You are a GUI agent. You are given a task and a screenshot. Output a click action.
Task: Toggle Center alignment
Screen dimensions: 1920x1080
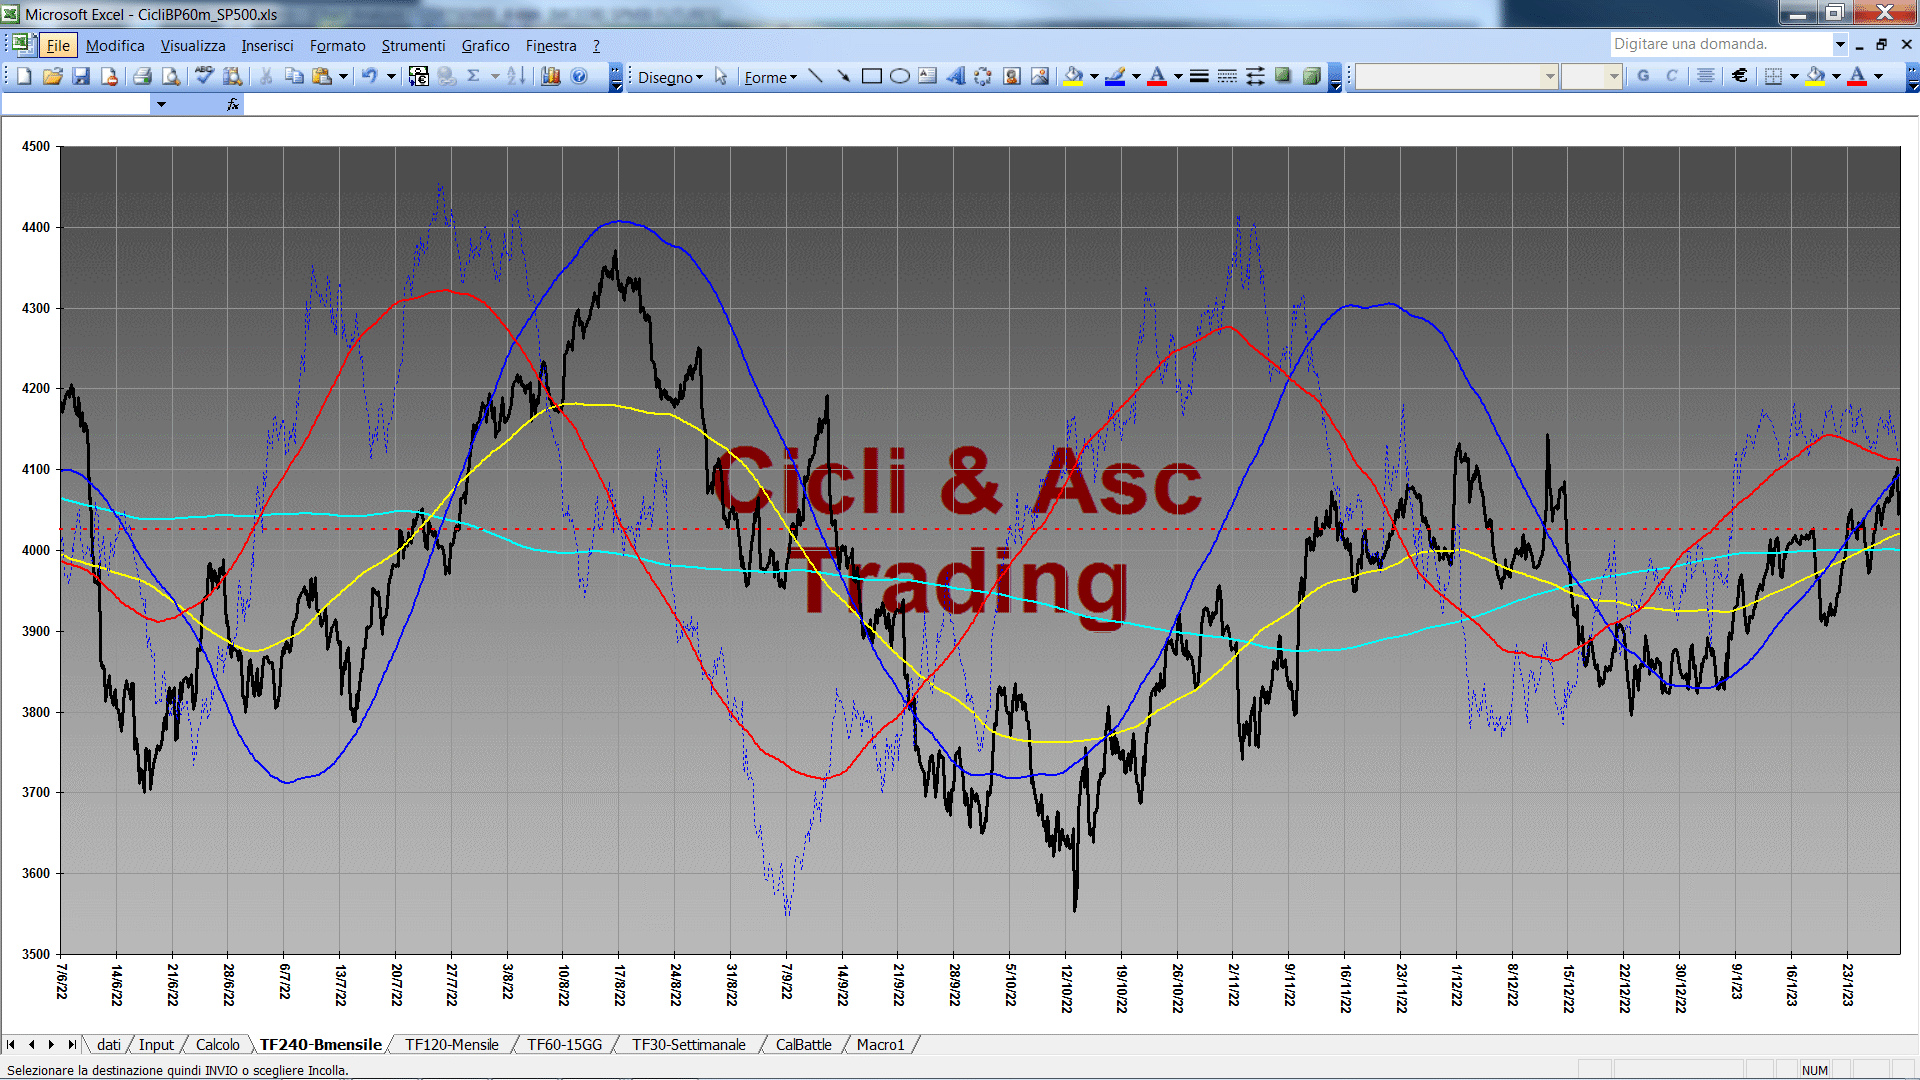tap(1706, 76)
